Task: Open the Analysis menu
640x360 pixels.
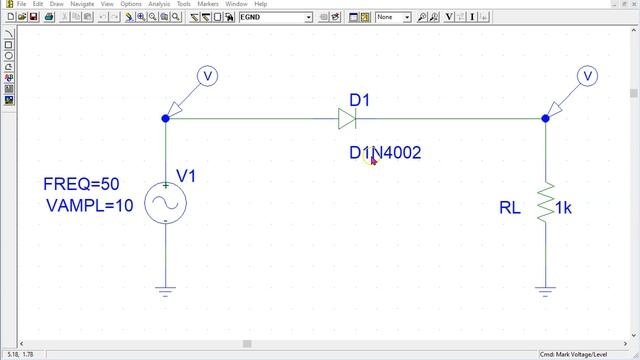Action: [159, 4]
